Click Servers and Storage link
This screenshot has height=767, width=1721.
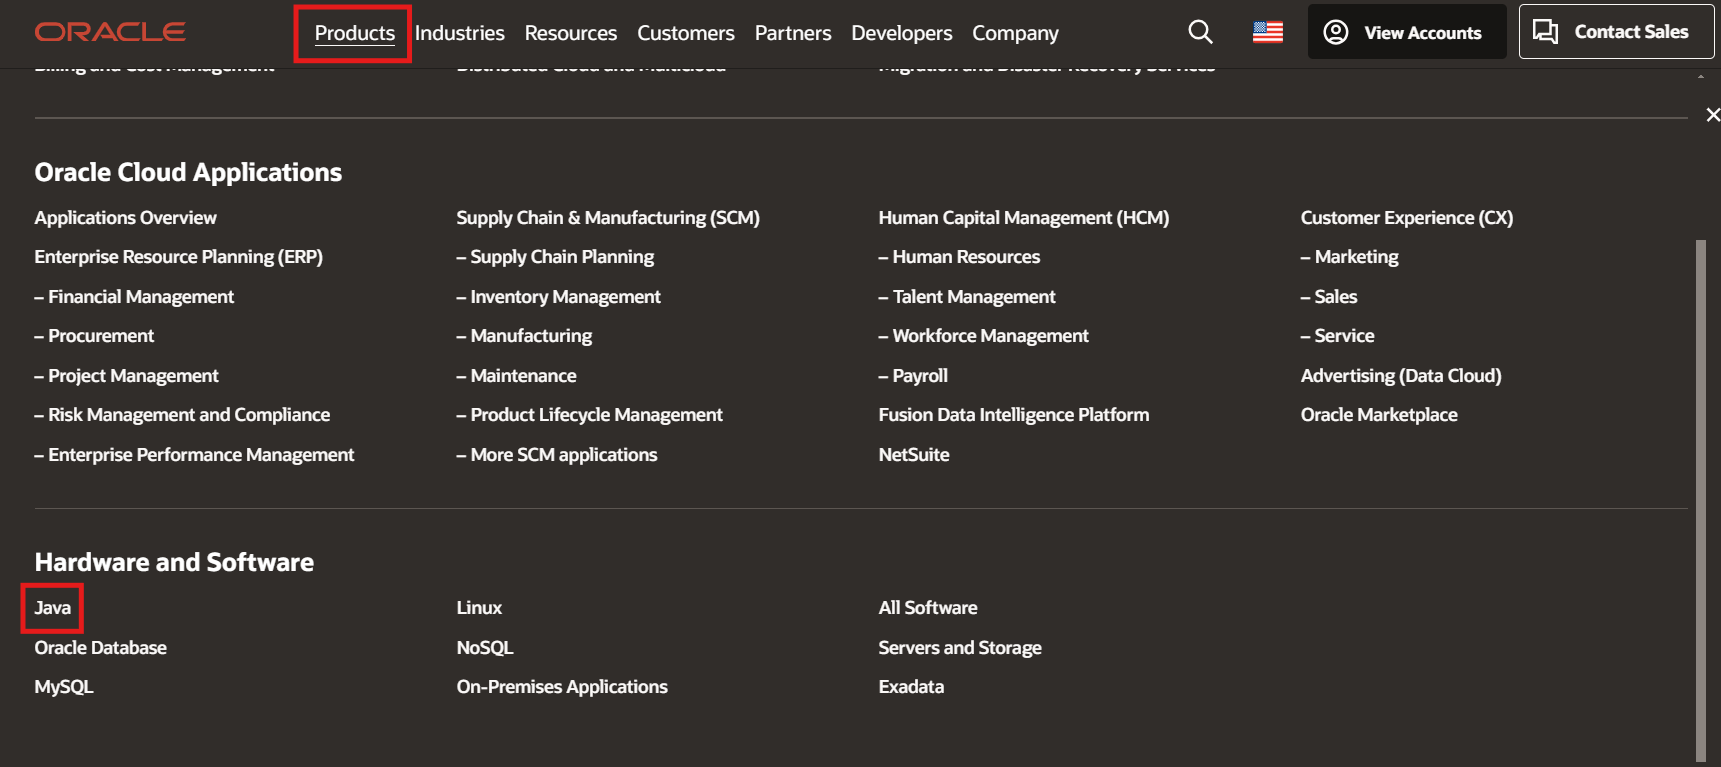point(959,648)
